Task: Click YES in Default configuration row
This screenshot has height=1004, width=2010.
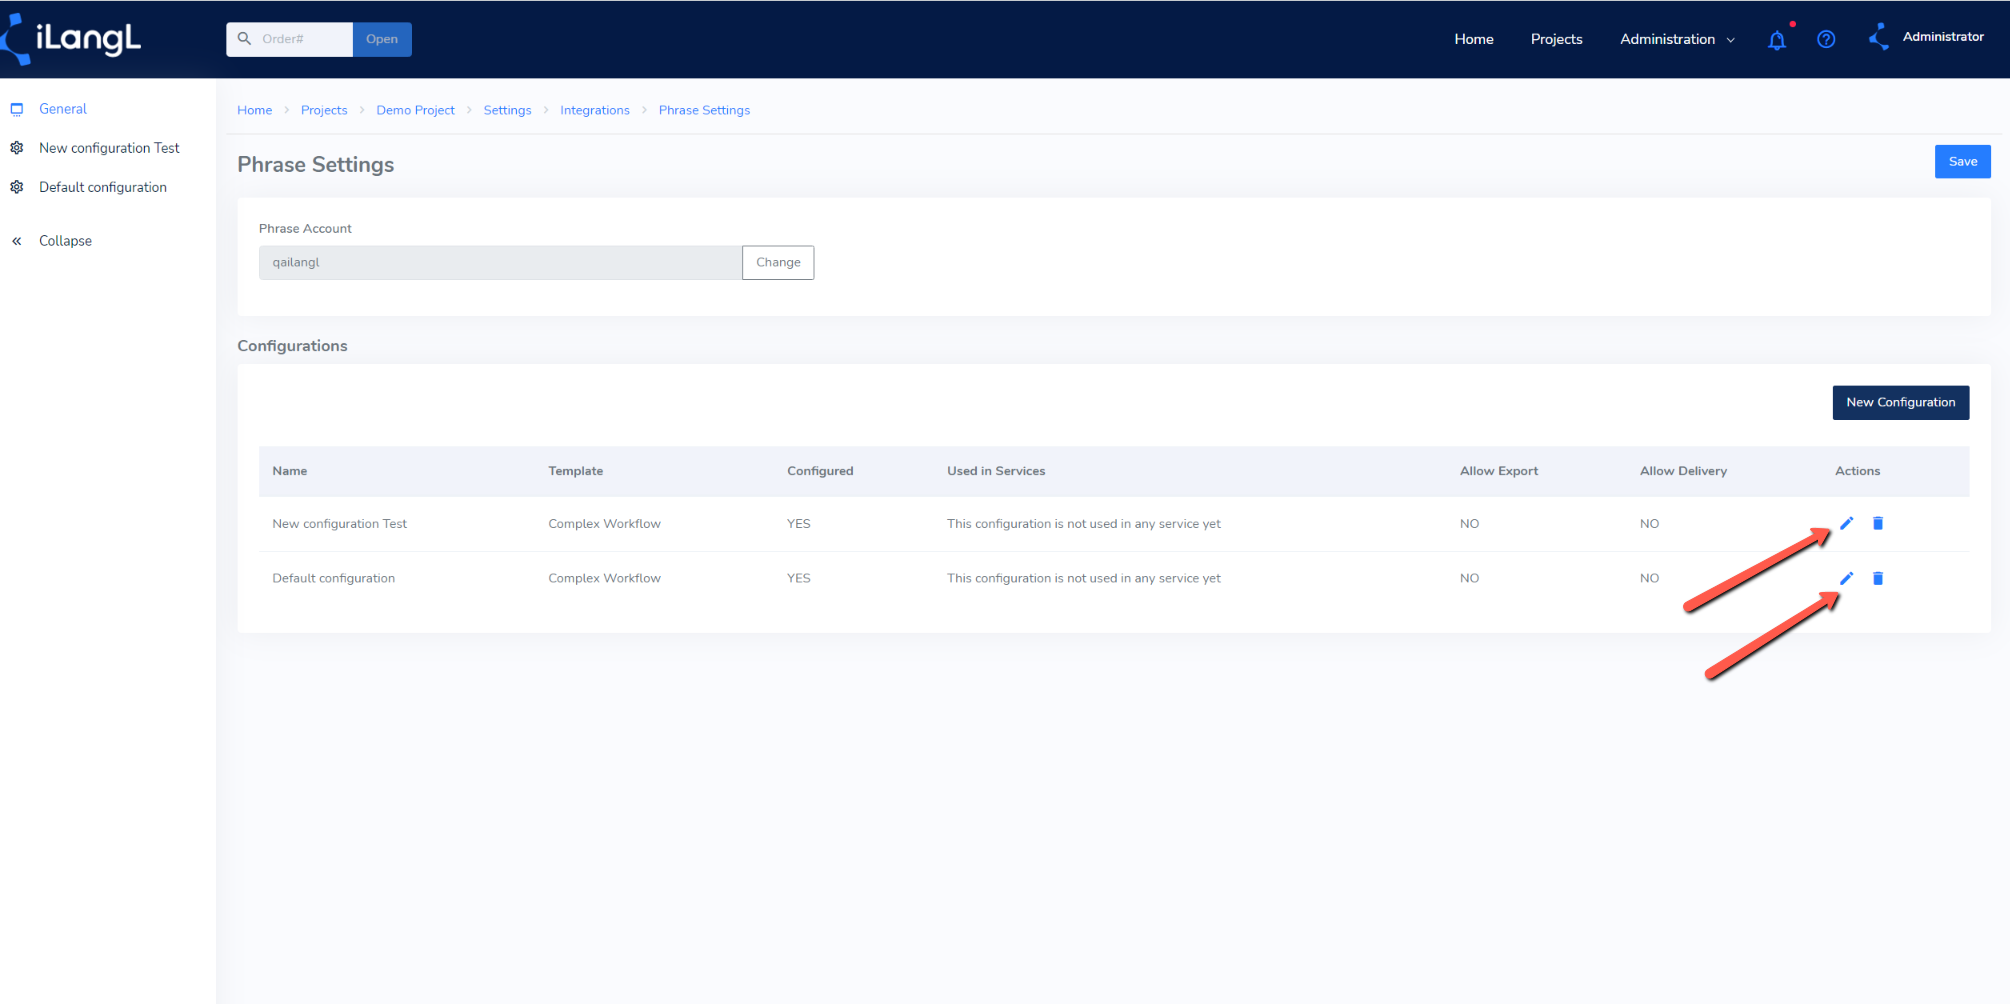Action: click(x=798, y=578)
